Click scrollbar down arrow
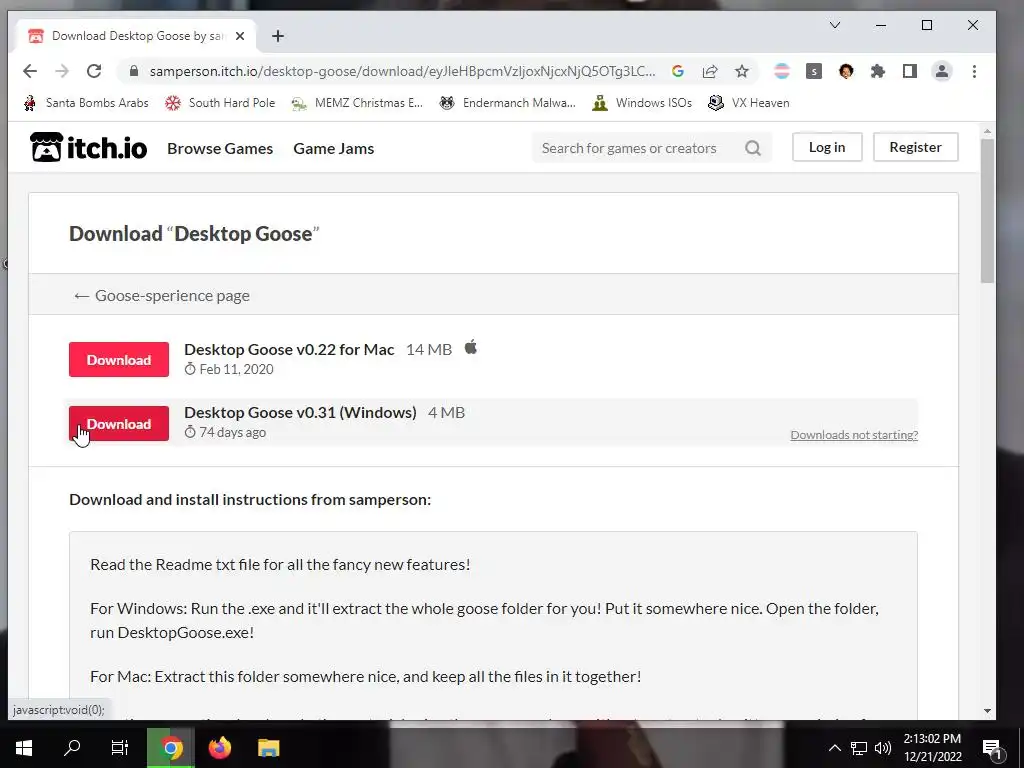The height and width of the screenshot is (768, 1024). tap(987, 711)
